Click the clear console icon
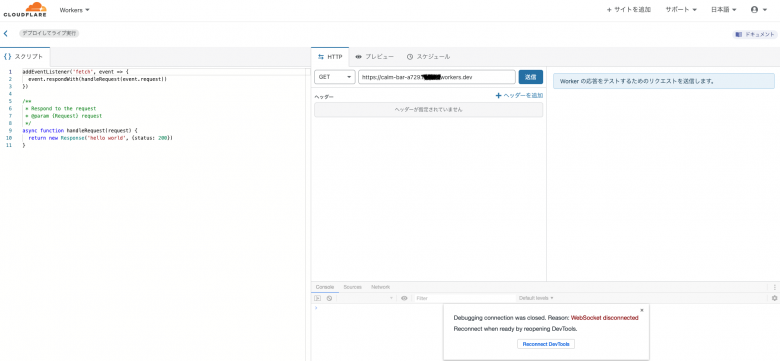Viewport: 780px width, 361px height. click(x=329, y=298)
